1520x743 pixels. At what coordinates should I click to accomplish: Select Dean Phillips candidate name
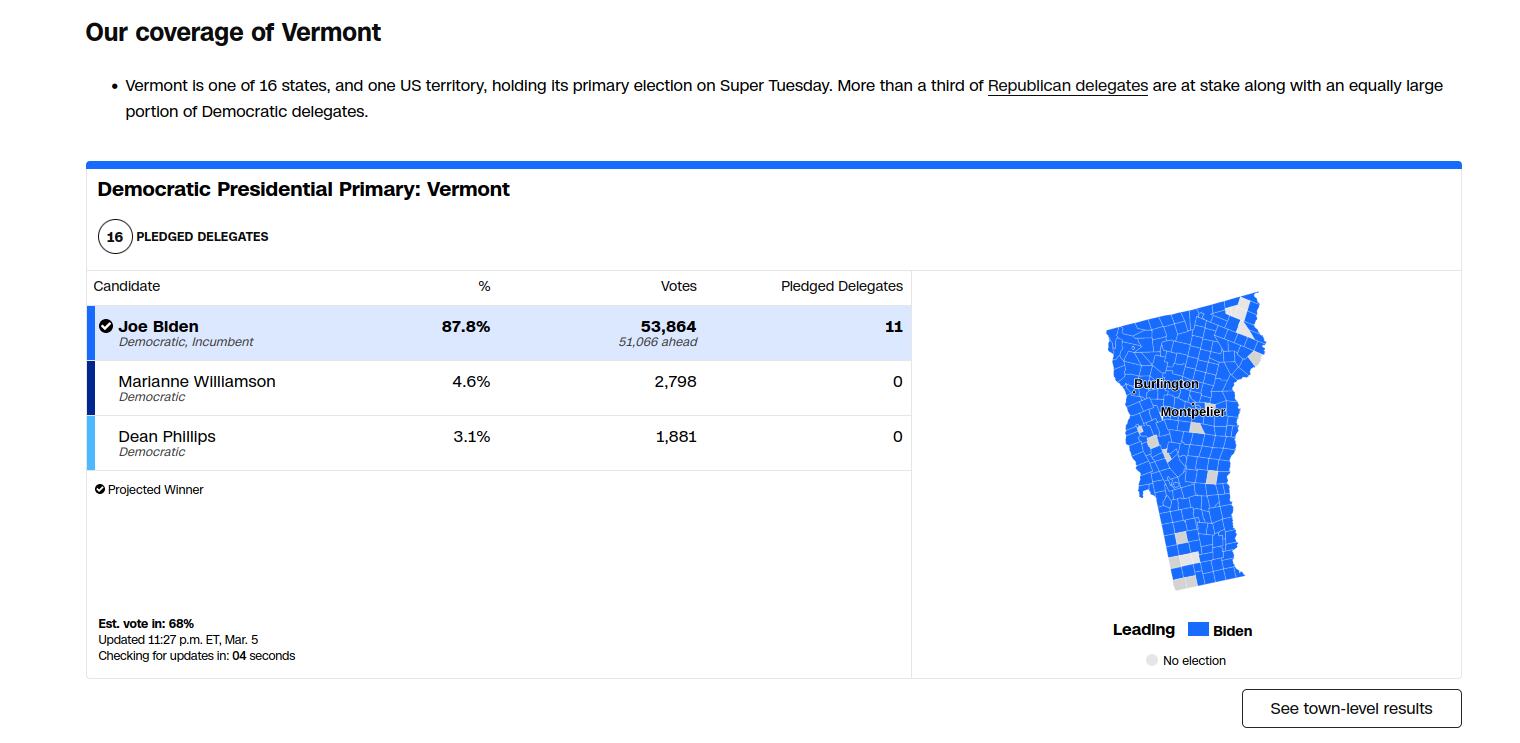[x=167, y=436]
